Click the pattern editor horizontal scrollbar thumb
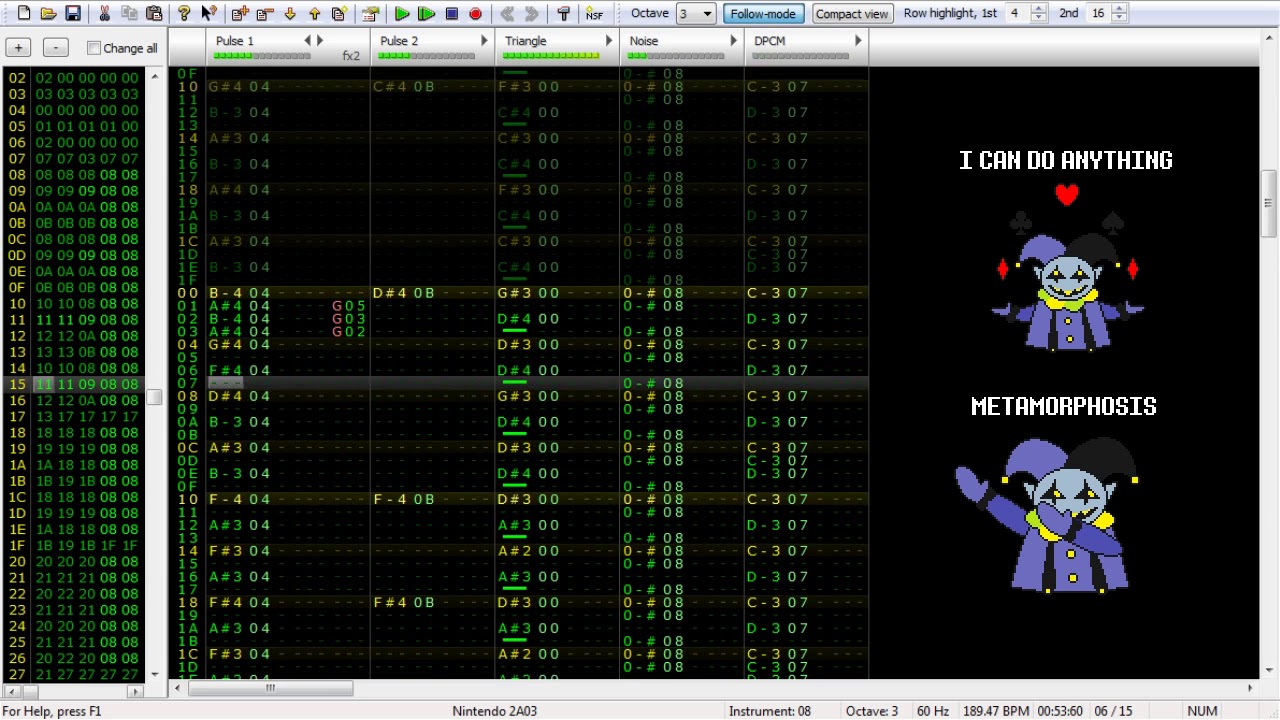The image size is (1280, 720). (270, 688)
